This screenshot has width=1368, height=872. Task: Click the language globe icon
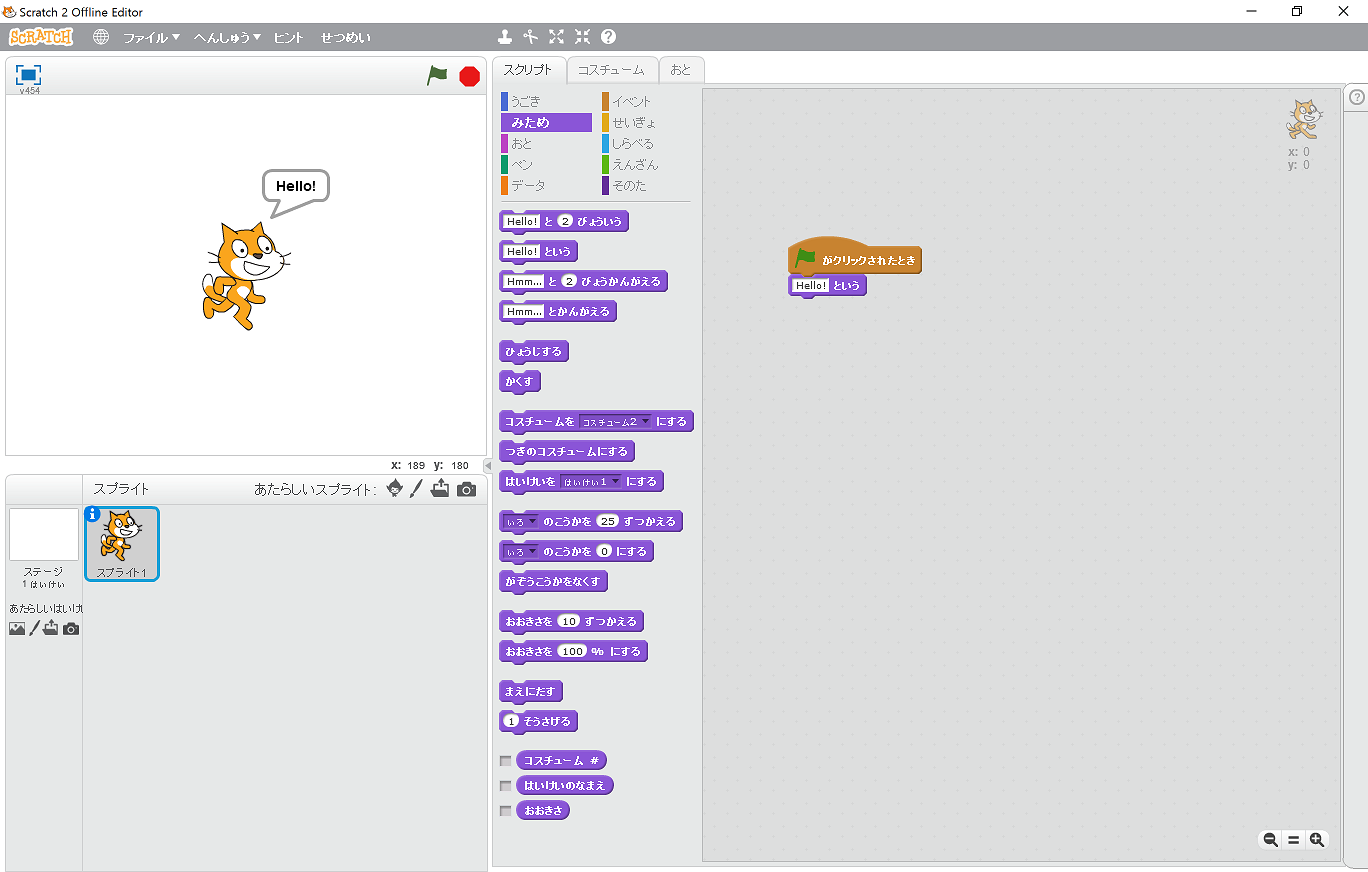click(101, 37)
